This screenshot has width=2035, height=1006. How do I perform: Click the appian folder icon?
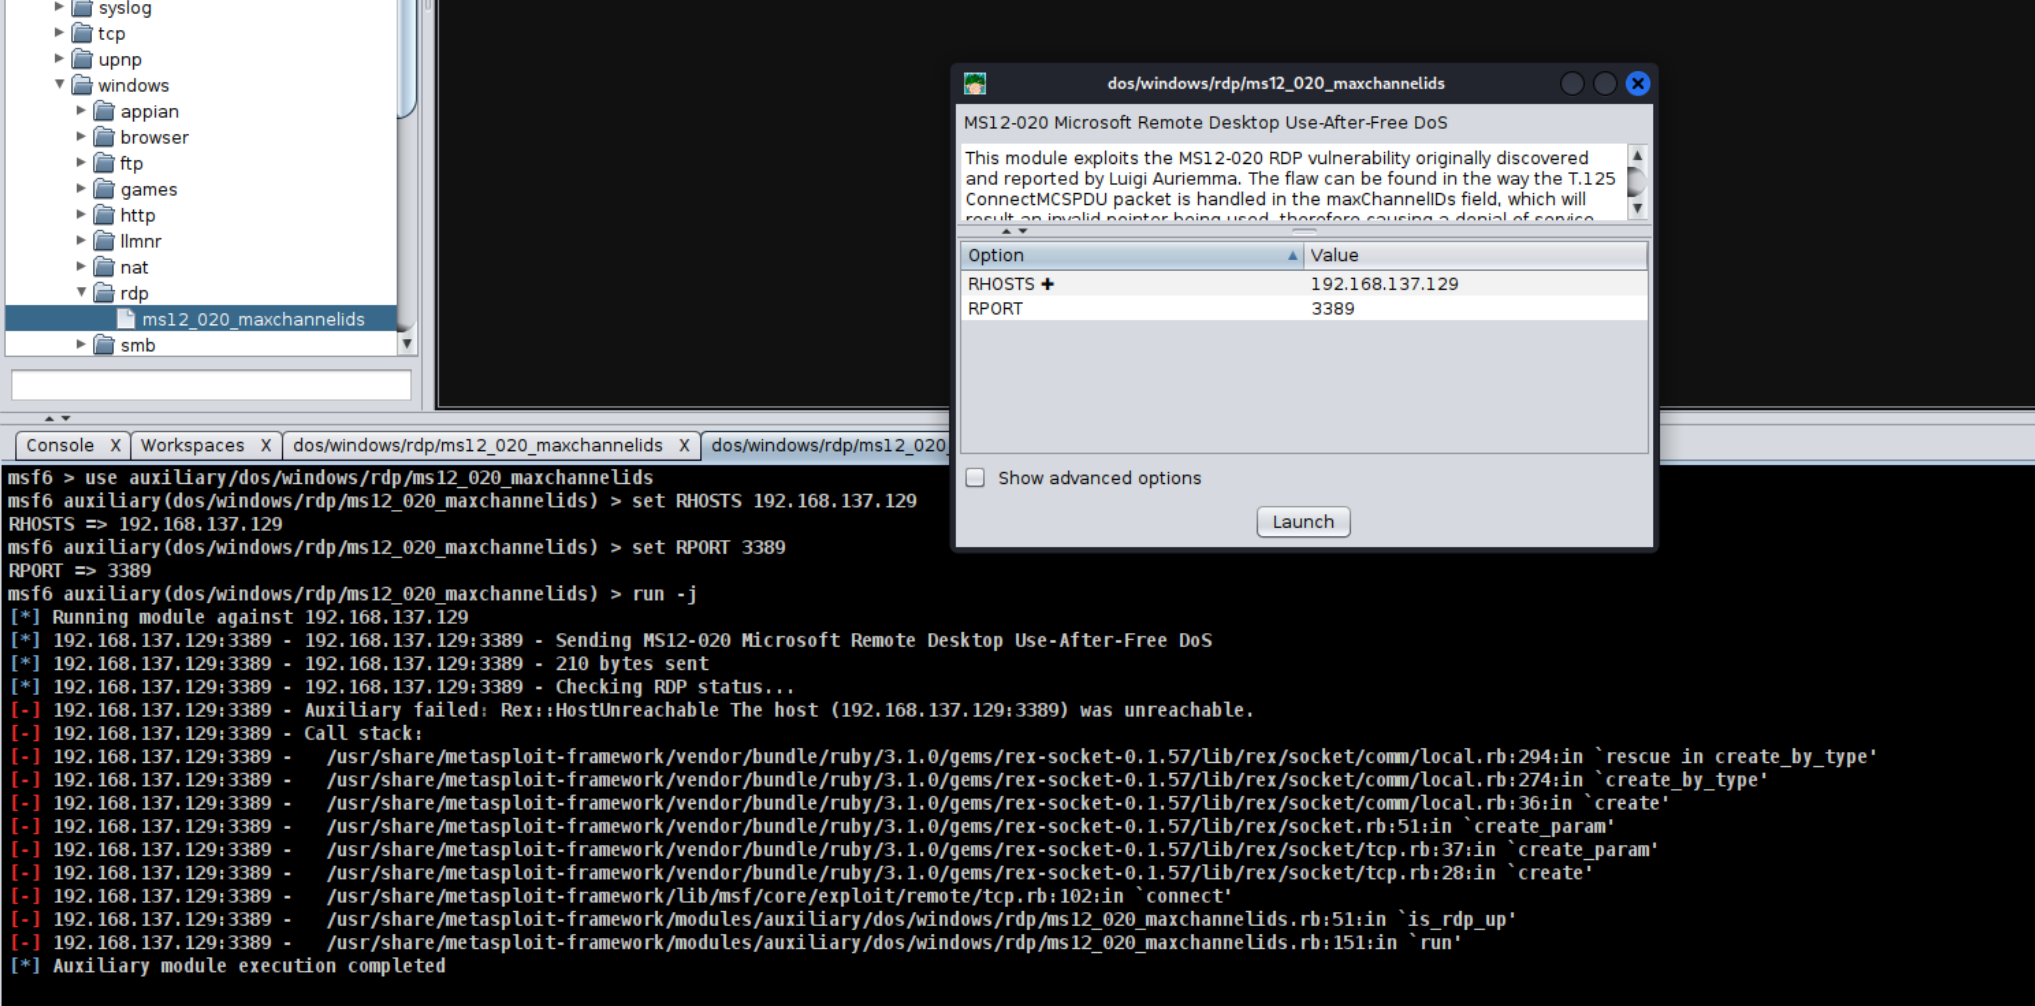[x=104, y=111]
